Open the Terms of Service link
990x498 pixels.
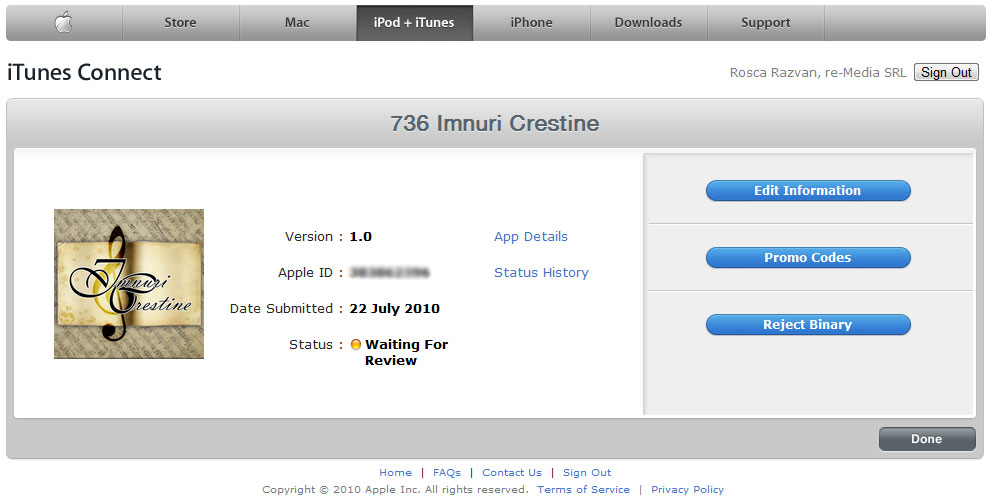pyautogui.click(x=583, y=490)
